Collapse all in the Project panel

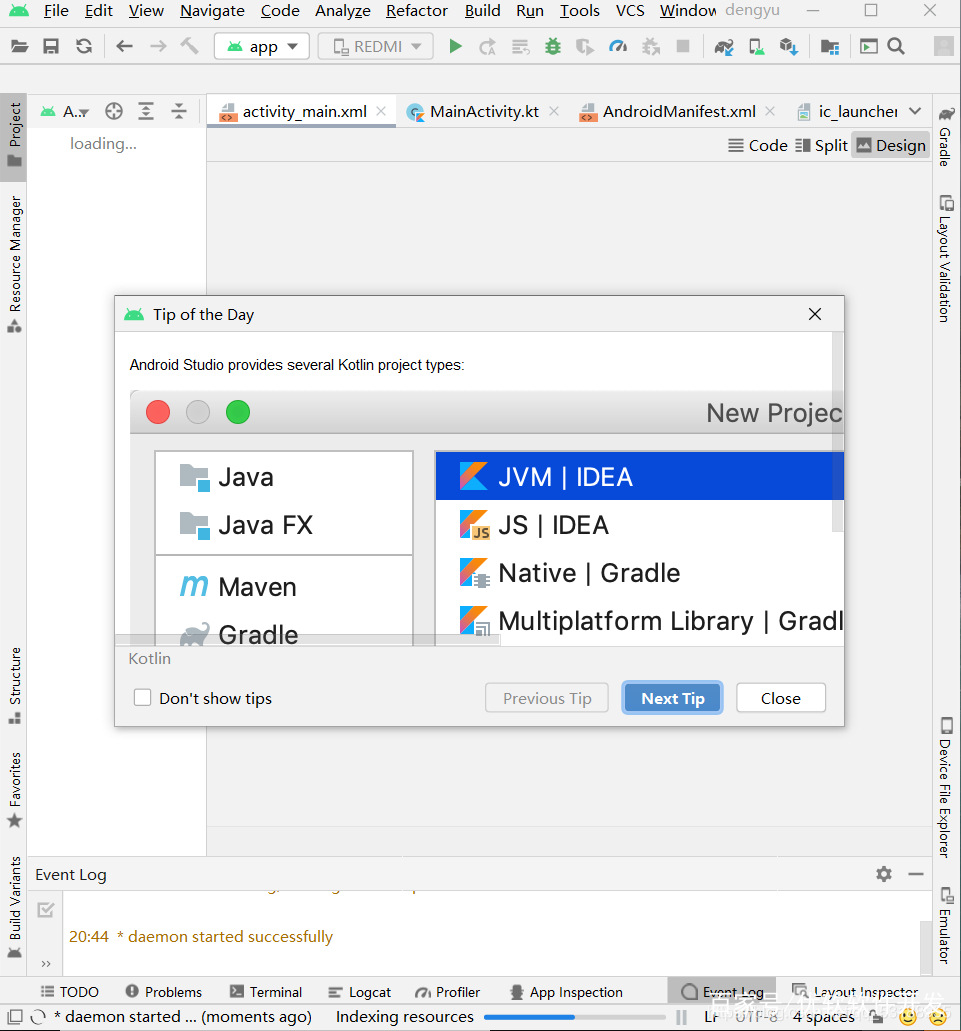(179, 112)
